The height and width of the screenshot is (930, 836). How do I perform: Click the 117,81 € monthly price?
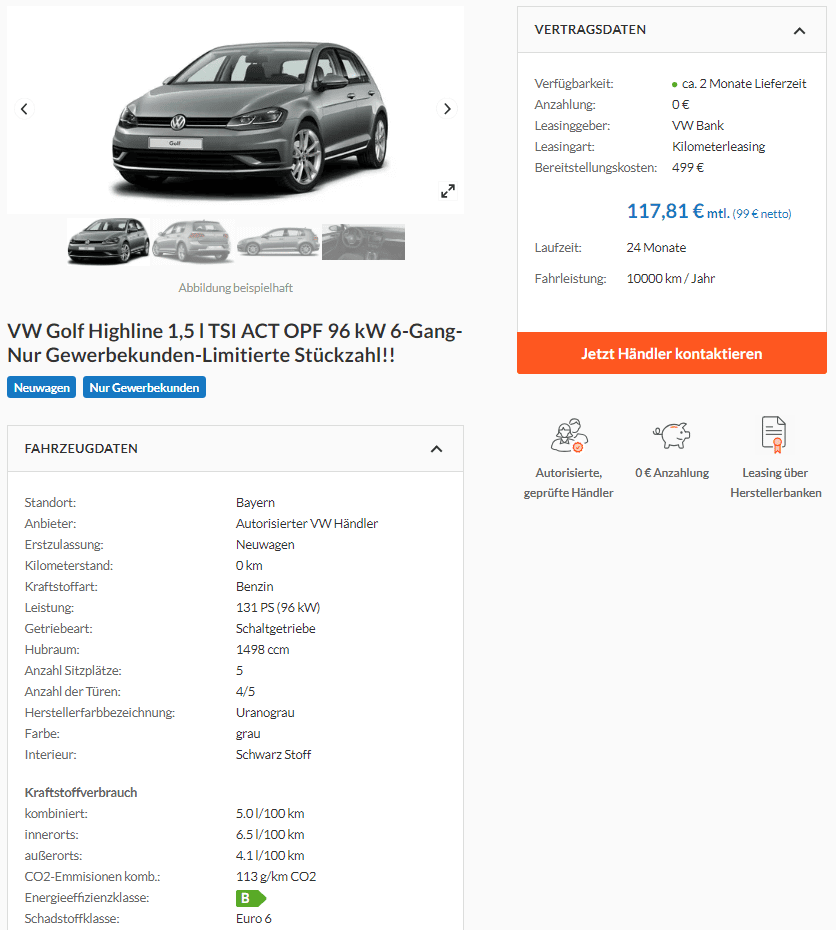pyautogui.click(x=666, y=211)
